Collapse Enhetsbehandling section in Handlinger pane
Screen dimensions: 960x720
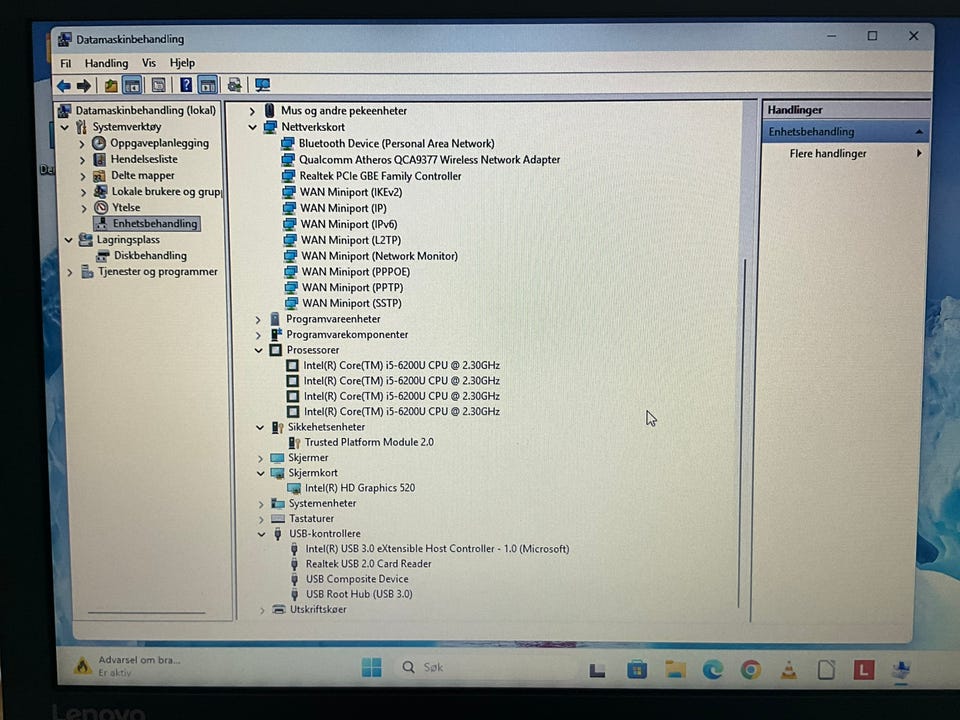[919, 132]
